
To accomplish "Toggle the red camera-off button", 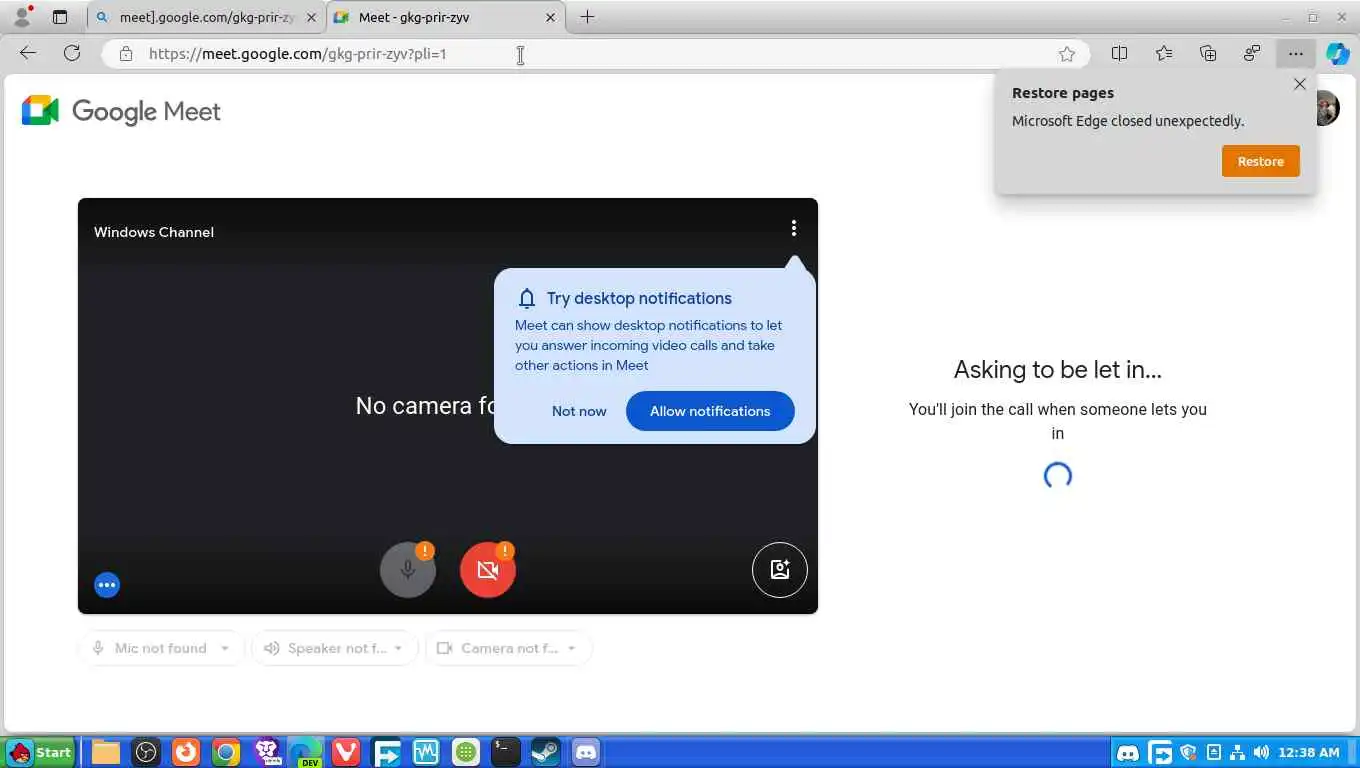I will tap(488, 570).
